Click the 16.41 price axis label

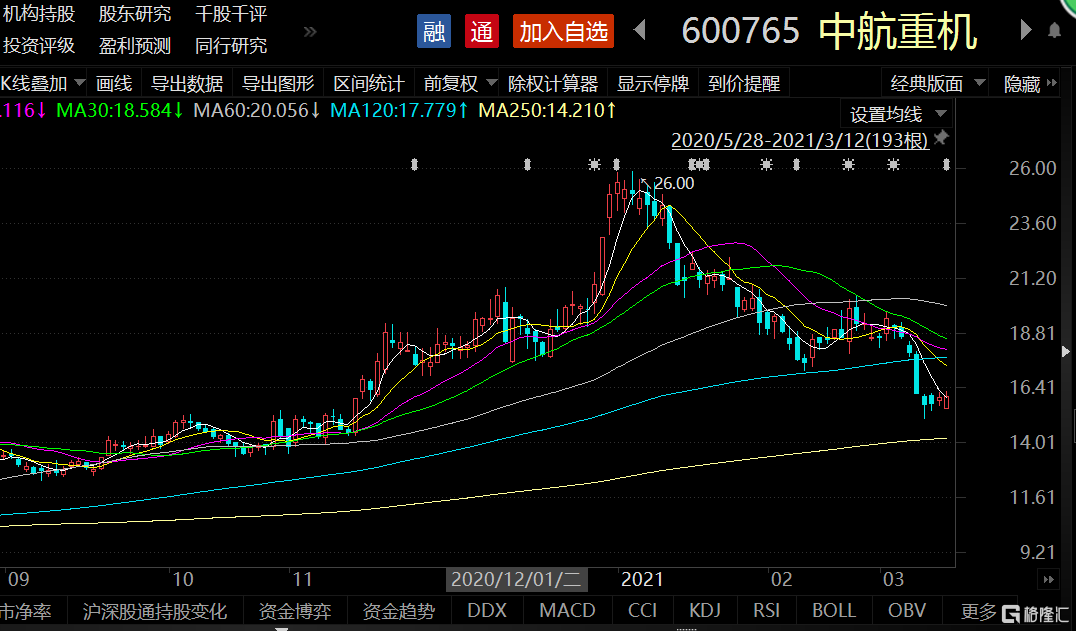tap(1033, 388)
